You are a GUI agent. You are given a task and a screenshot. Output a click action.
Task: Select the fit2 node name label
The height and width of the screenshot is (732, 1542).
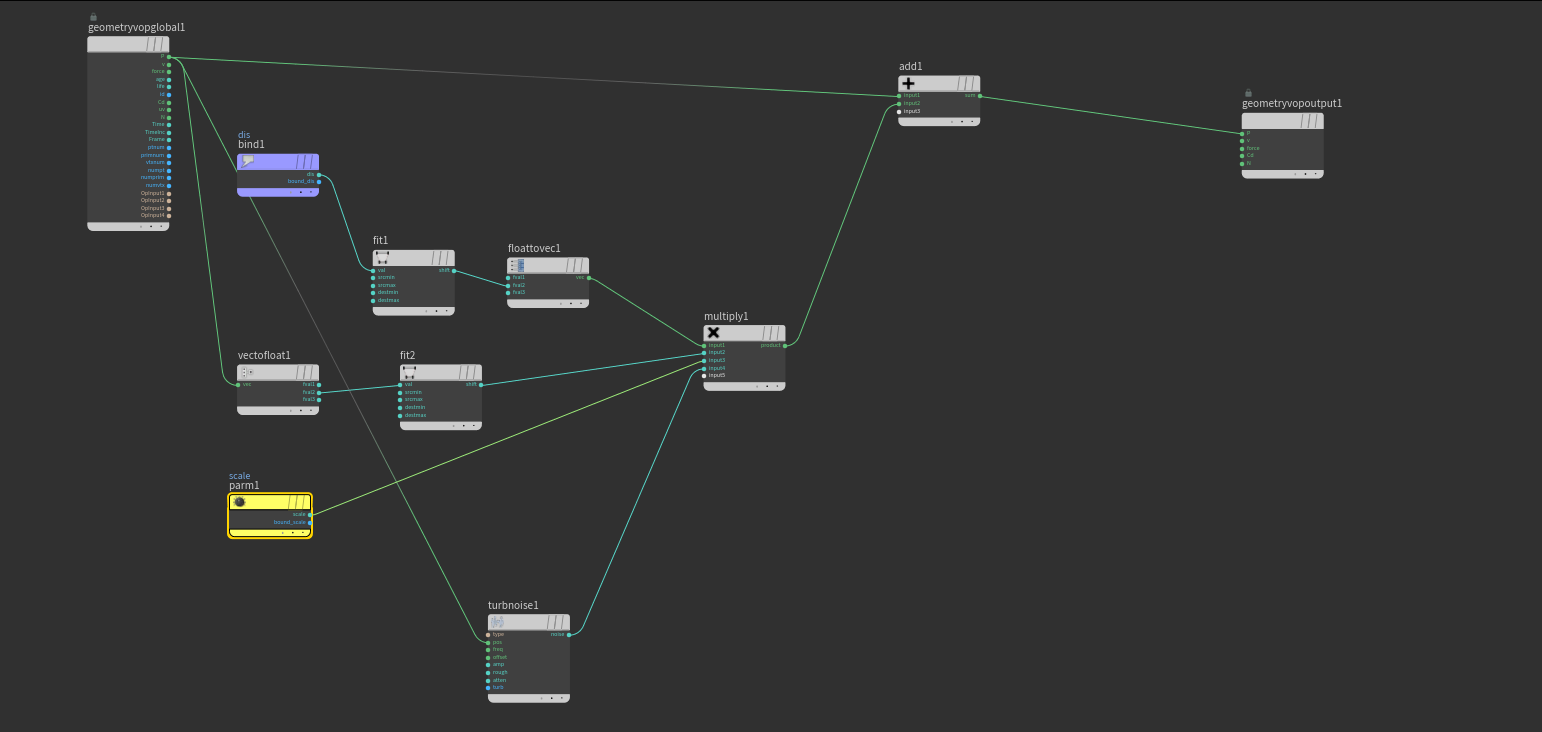point(407,355)
